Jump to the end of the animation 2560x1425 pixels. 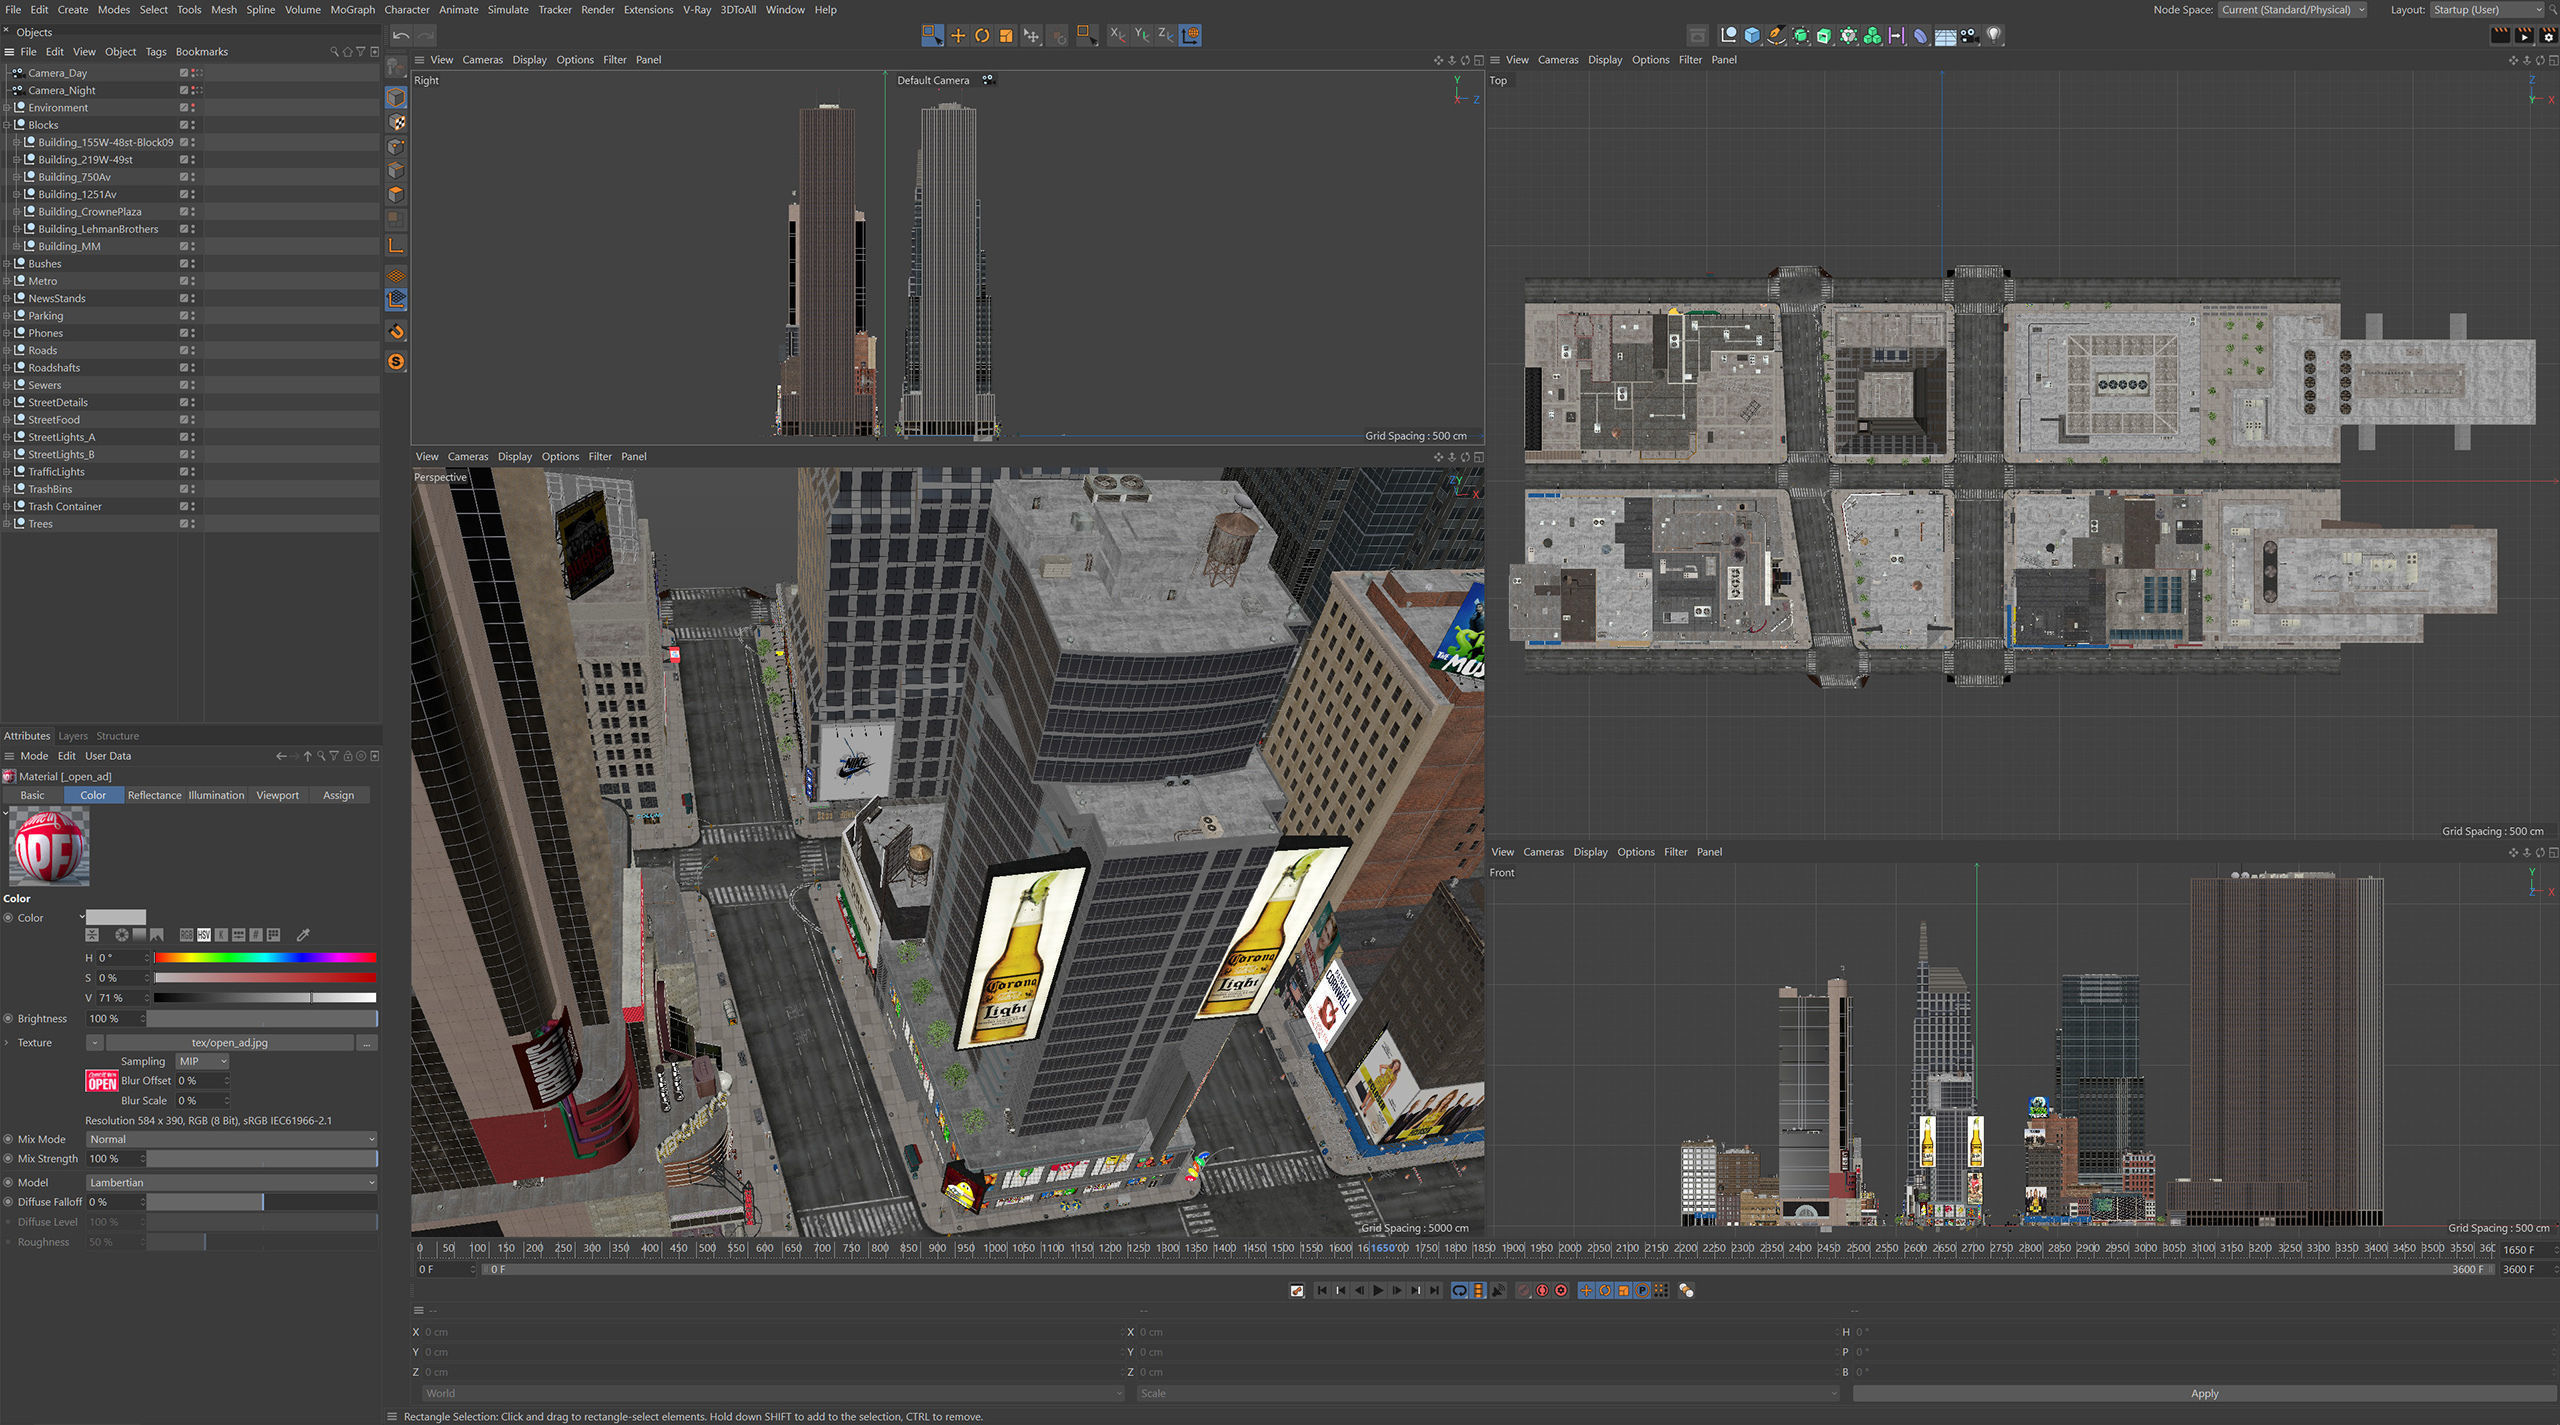(1434, 1290)
